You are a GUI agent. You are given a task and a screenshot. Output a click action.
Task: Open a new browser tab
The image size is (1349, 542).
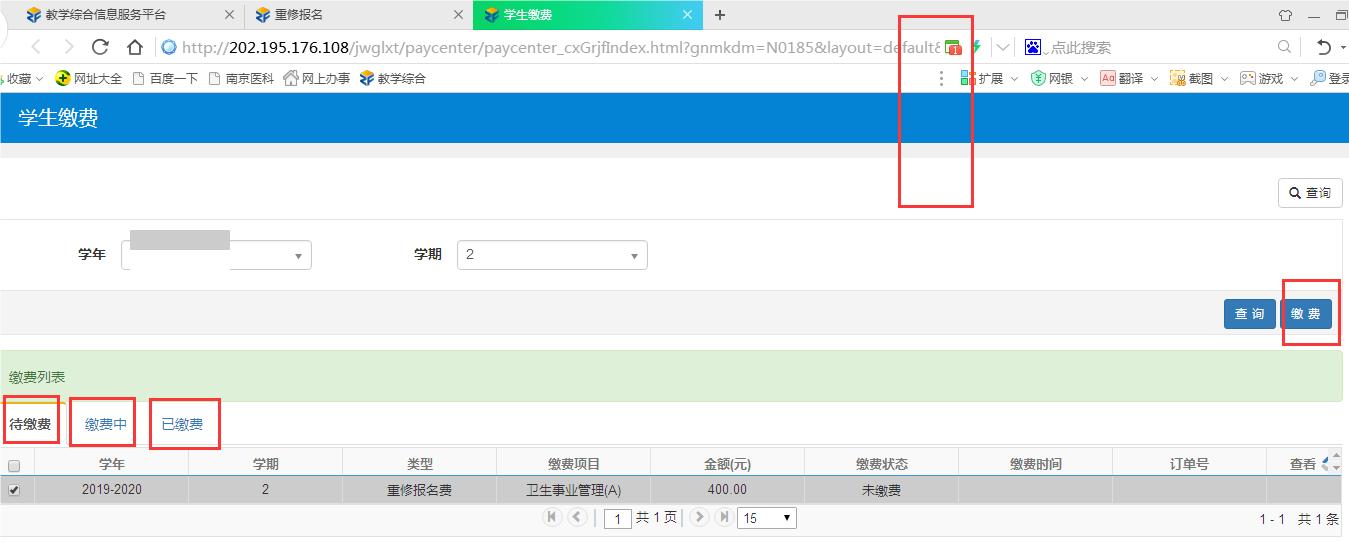pyautogui.click(x=720, y=15)
